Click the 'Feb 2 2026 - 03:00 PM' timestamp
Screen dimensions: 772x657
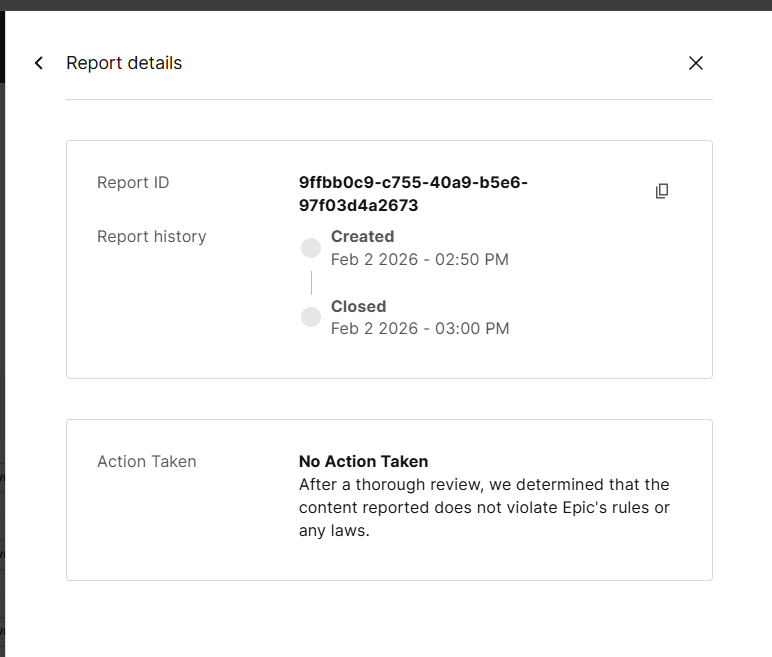(420, 328)
